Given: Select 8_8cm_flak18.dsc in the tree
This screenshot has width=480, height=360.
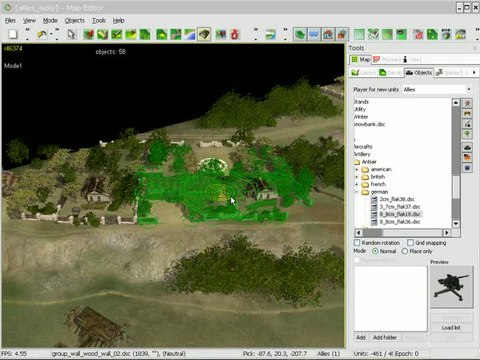Looking at the screenshot, I should 400,214.
